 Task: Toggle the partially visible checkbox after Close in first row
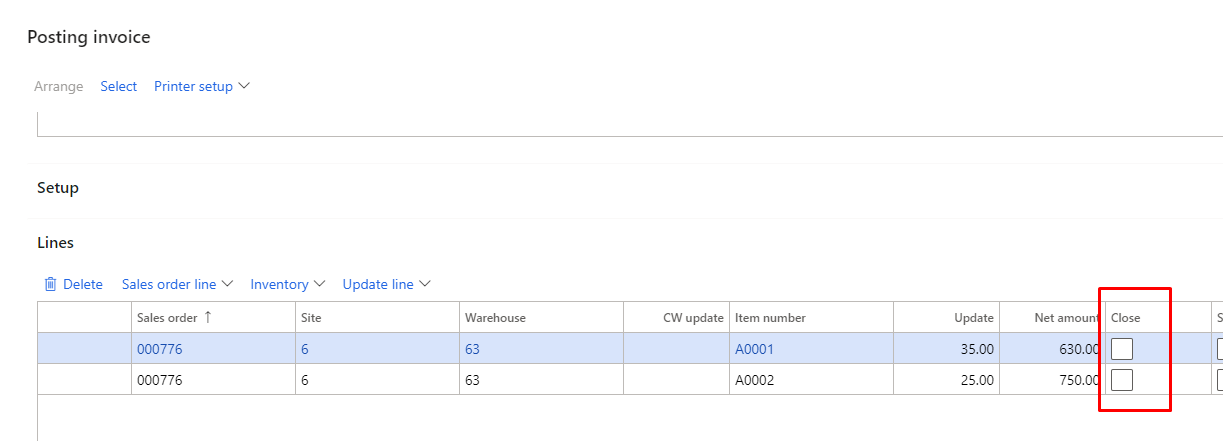click(1220, 349)
